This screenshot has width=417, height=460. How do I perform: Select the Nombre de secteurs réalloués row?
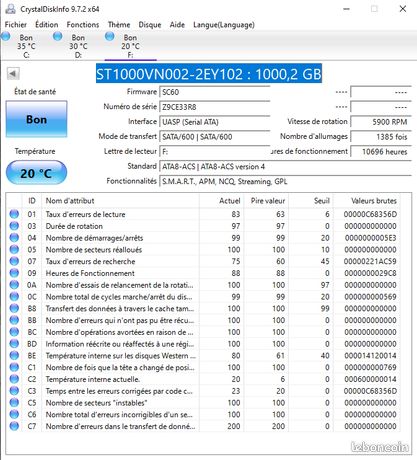[x=203, y=249]
